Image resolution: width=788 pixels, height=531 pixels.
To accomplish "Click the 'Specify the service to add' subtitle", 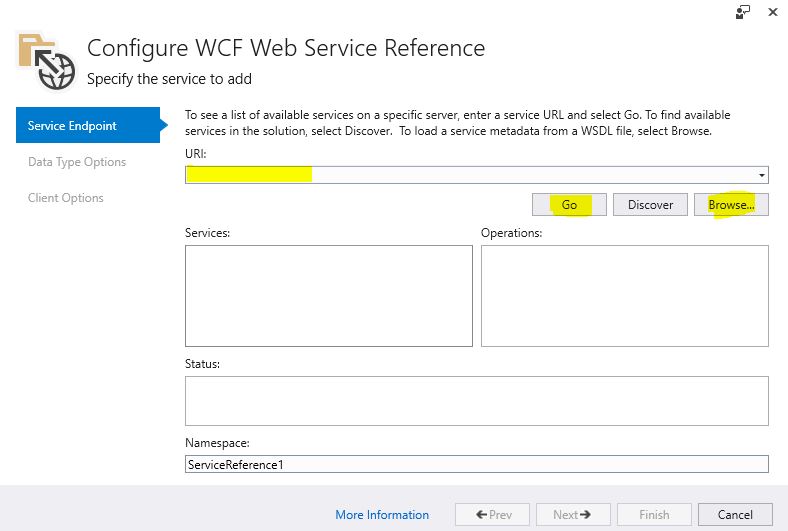I will click(169, 79).
